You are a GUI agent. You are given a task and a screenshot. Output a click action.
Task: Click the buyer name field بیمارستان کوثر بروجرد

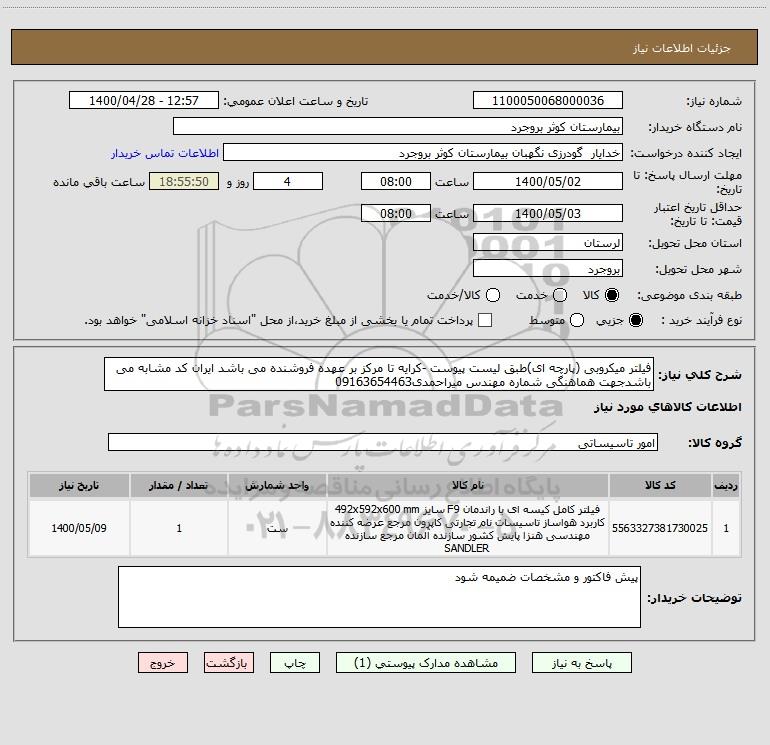tap(398, 126)
